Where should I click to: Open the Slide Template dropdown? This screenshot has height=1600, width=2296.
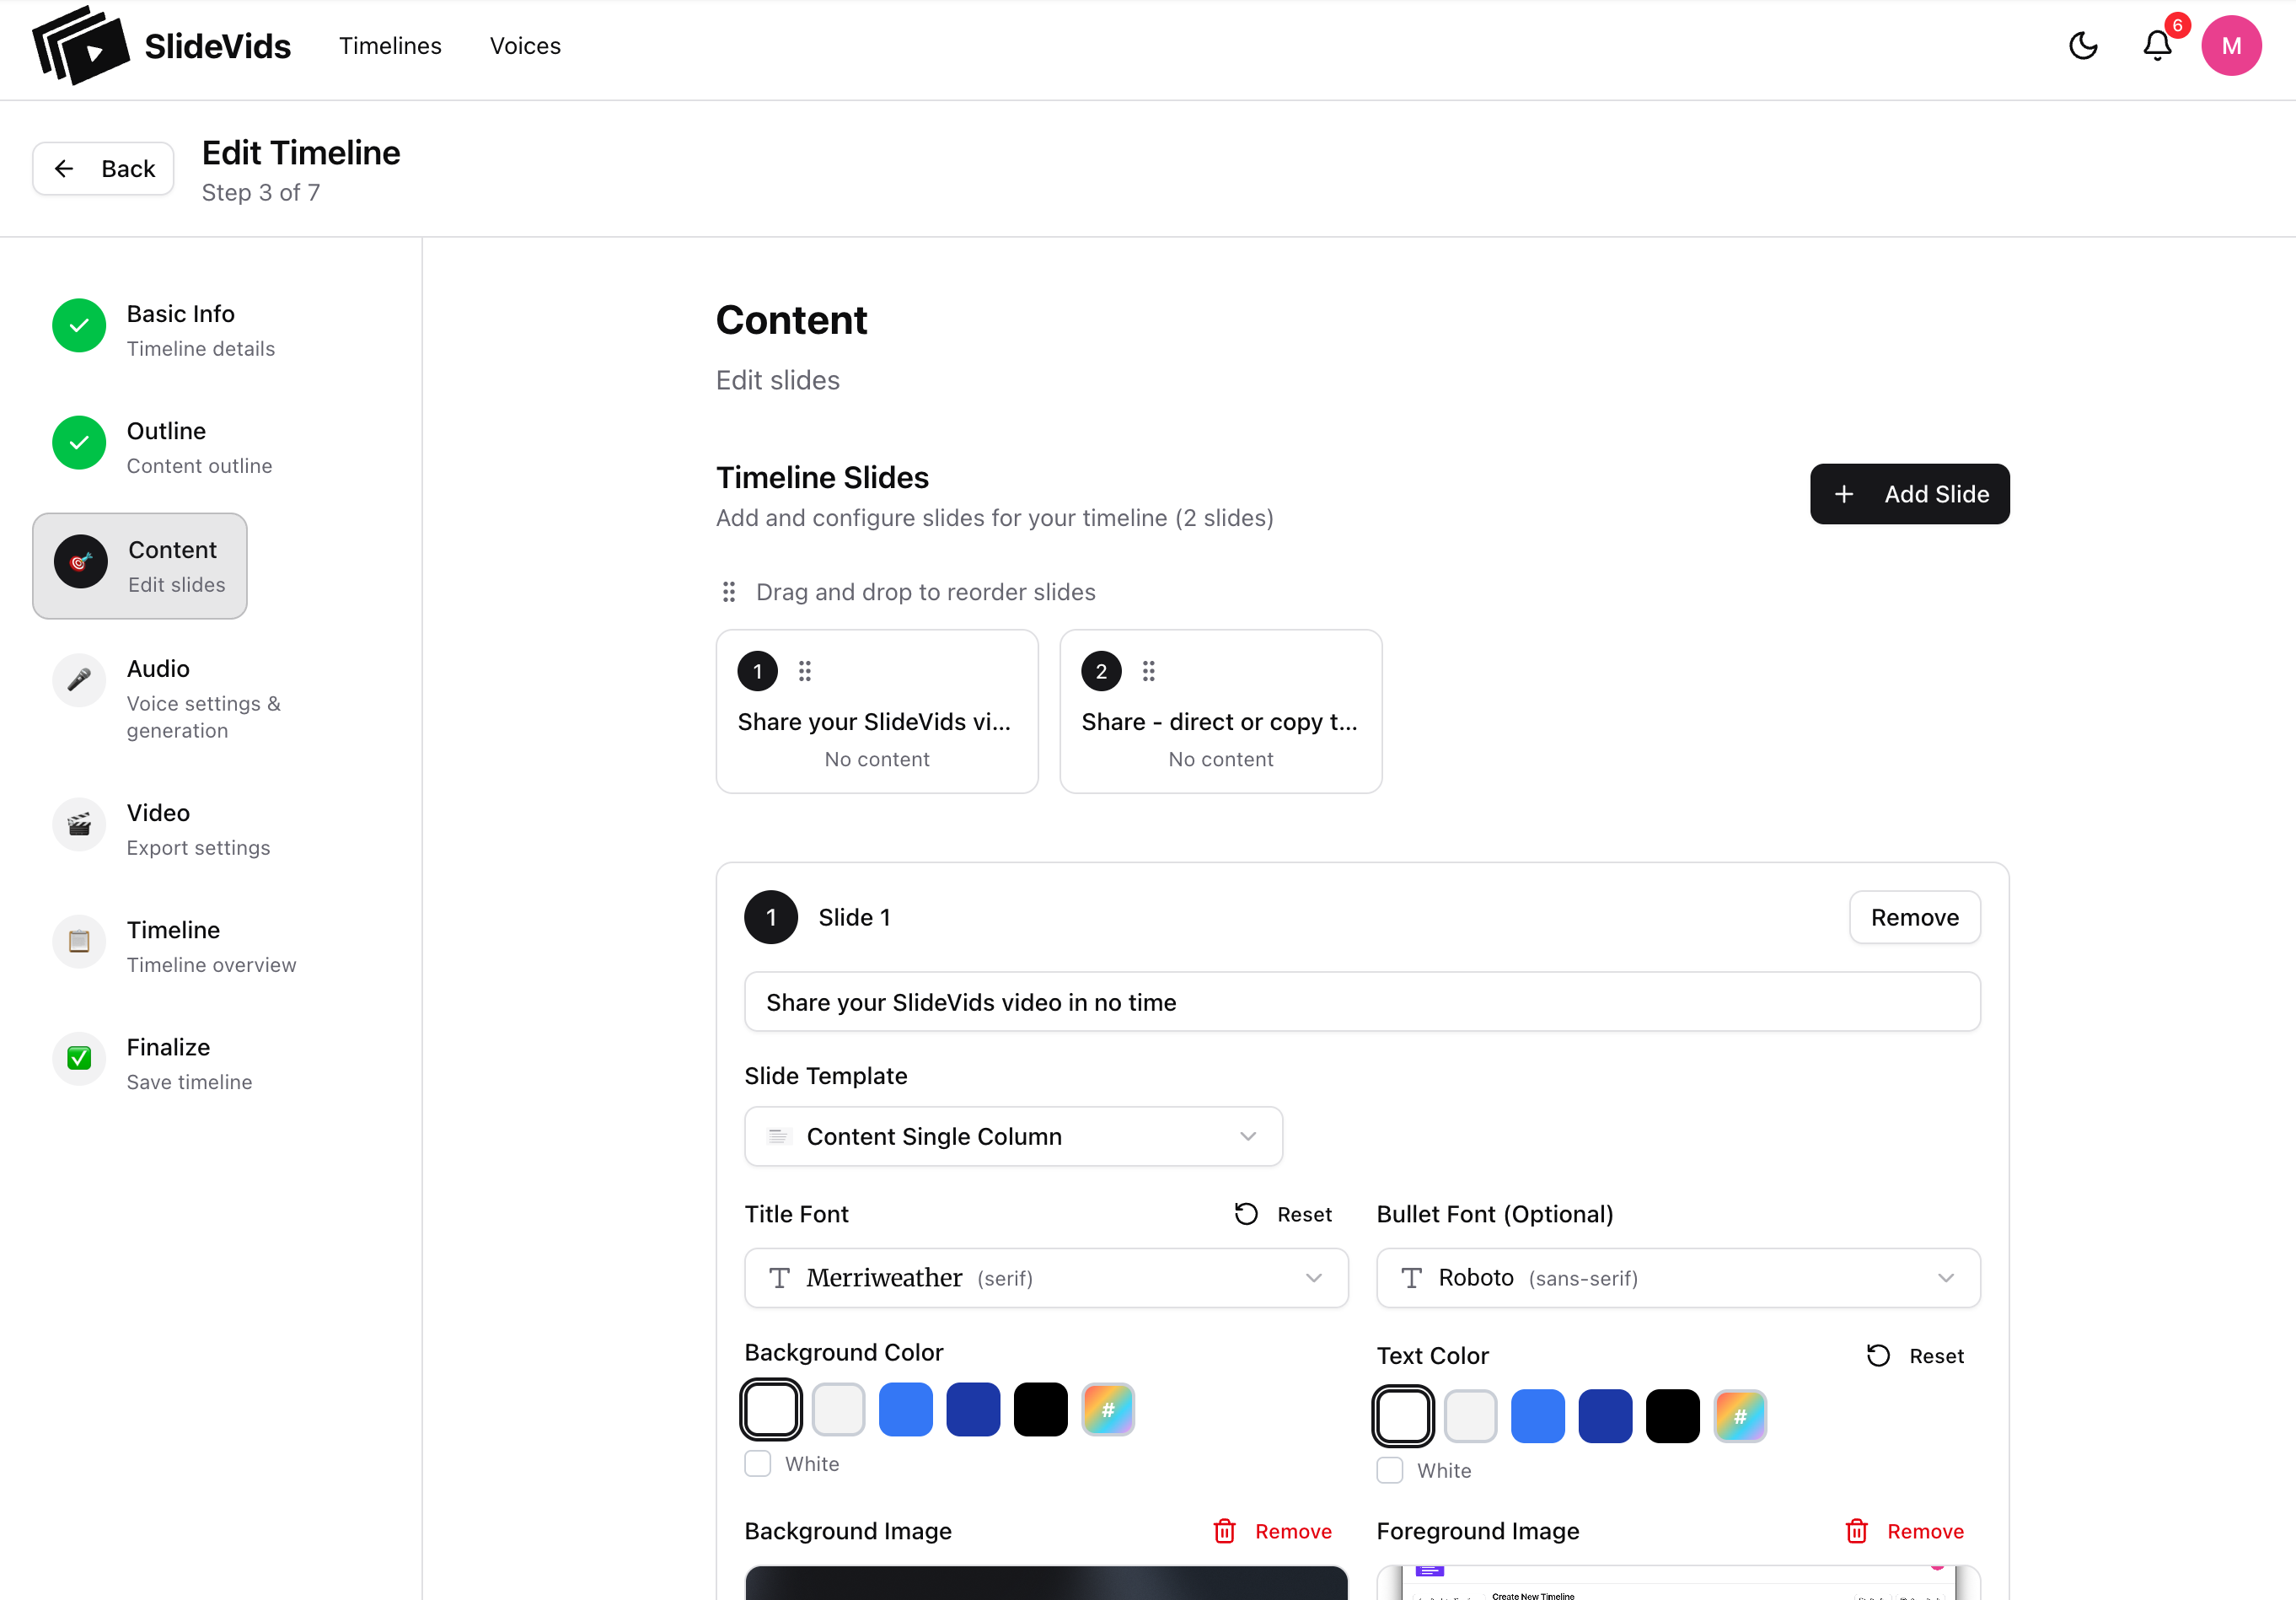(x=1013, y=1136)
